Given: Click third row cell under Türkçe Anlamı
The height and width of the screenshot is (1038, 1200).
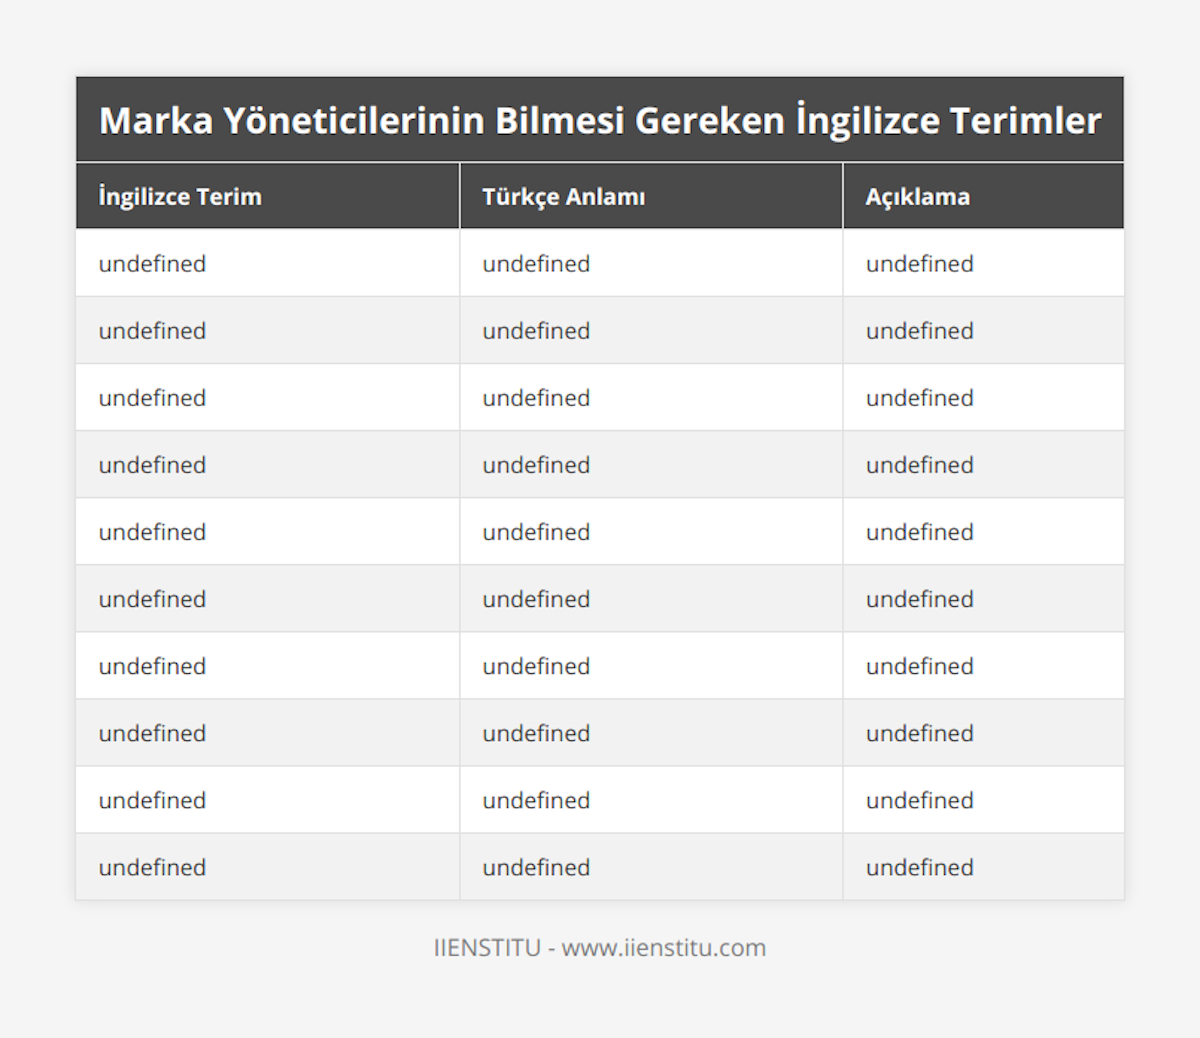Looking at the screenshot, I should pos(537,398).
